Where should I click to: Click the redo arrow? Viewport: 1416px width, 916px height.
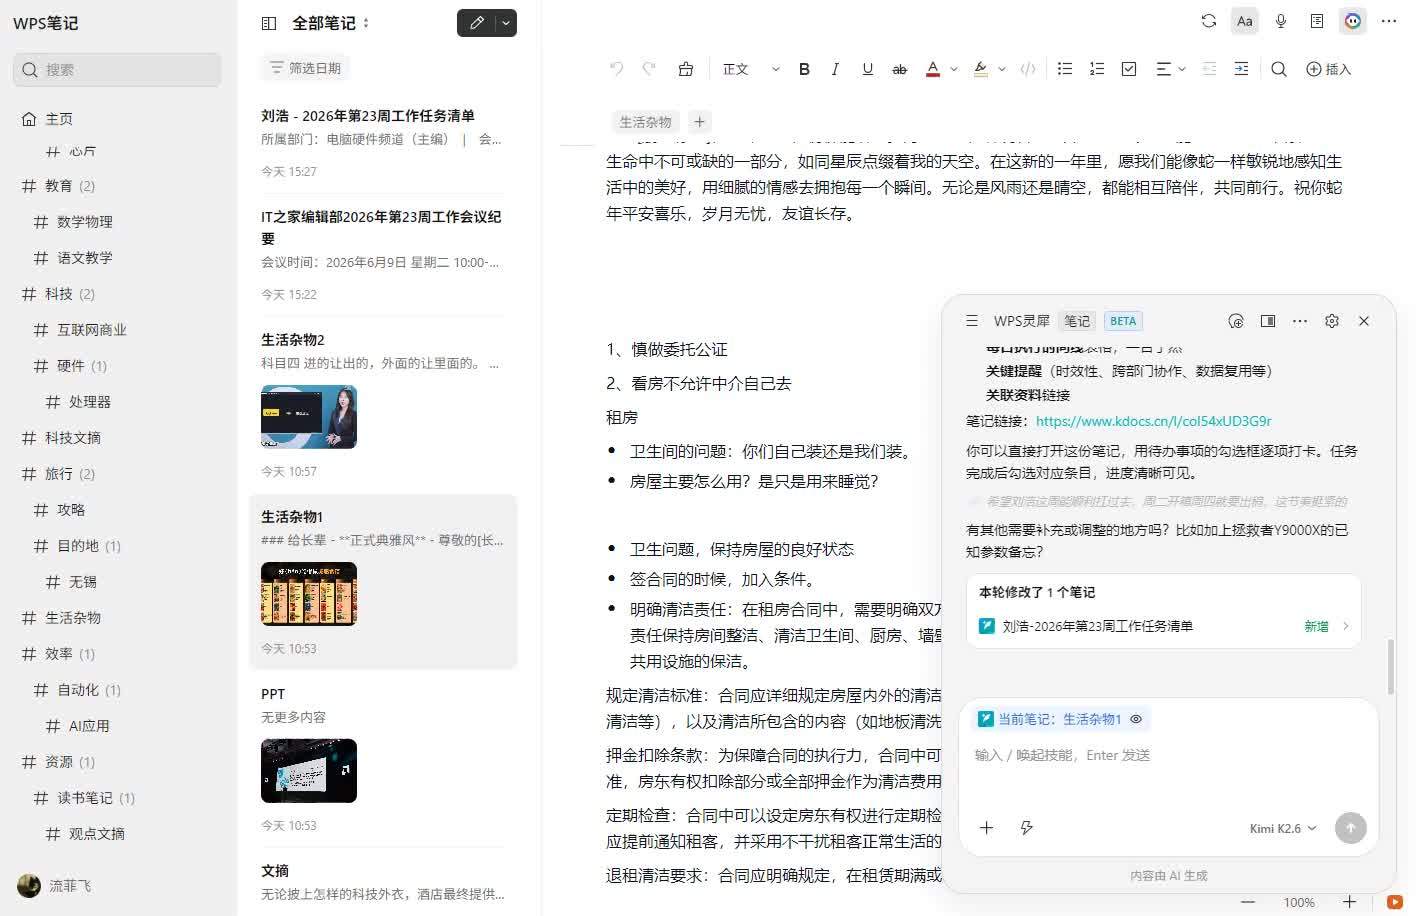click(649, 69)
